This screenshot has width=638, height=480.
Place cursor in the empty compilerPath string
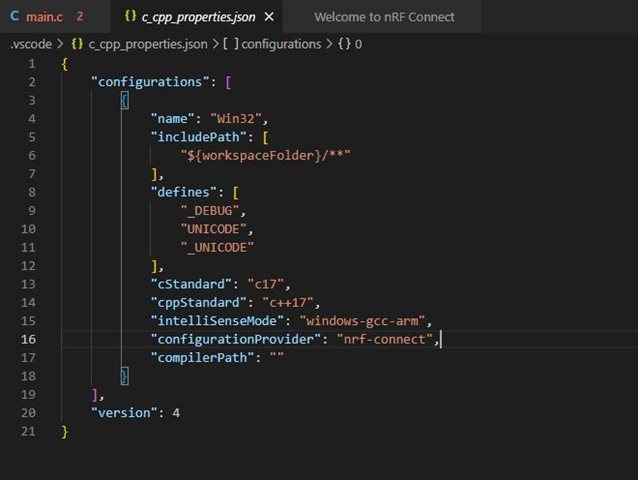click(277, 357)
